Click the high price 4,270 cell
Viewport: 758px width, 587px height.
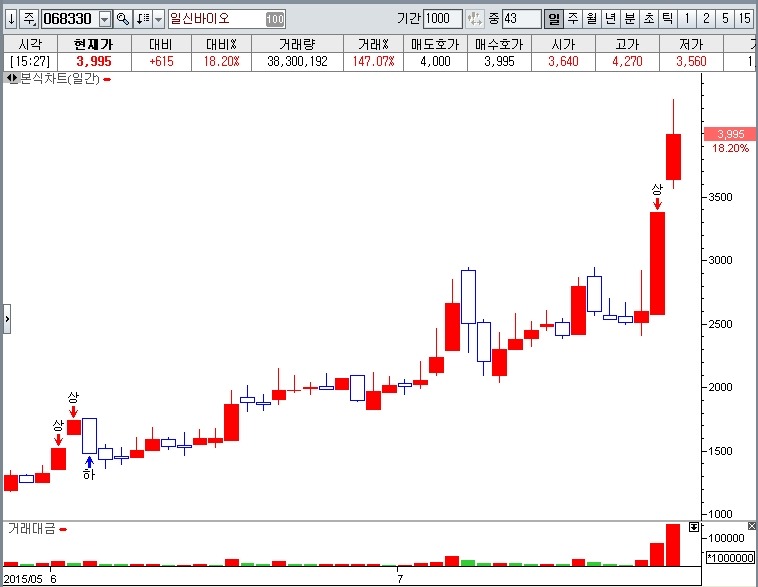[627, 61]
